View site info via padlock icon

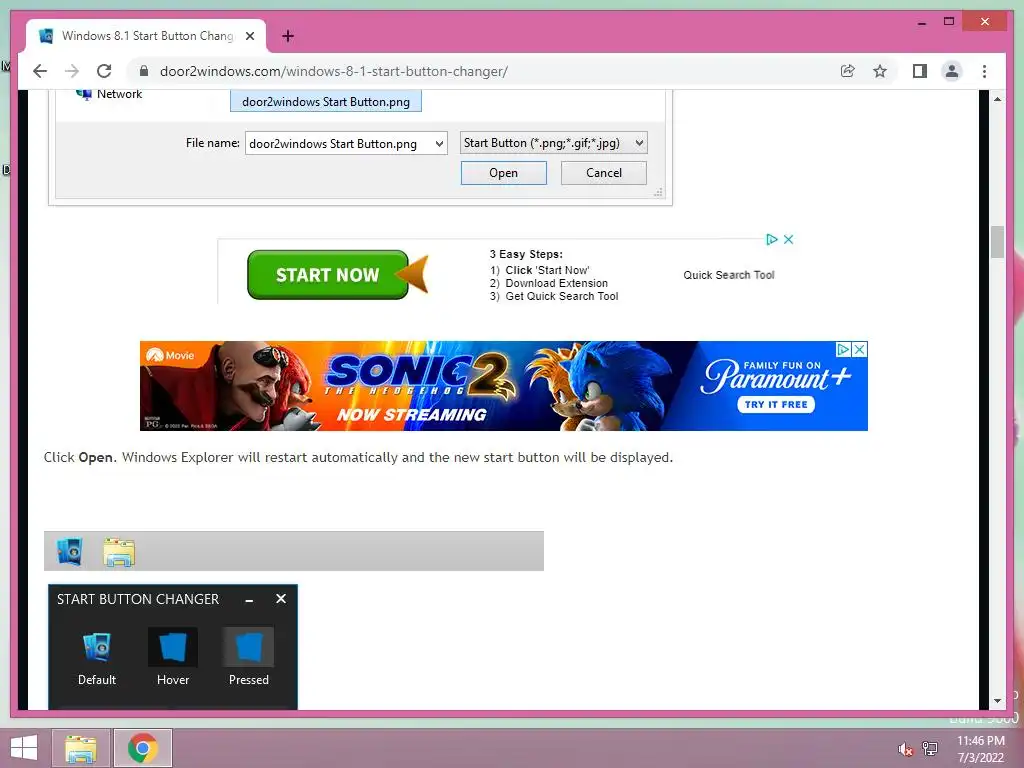pyautogui.click(x=144, y=71)
